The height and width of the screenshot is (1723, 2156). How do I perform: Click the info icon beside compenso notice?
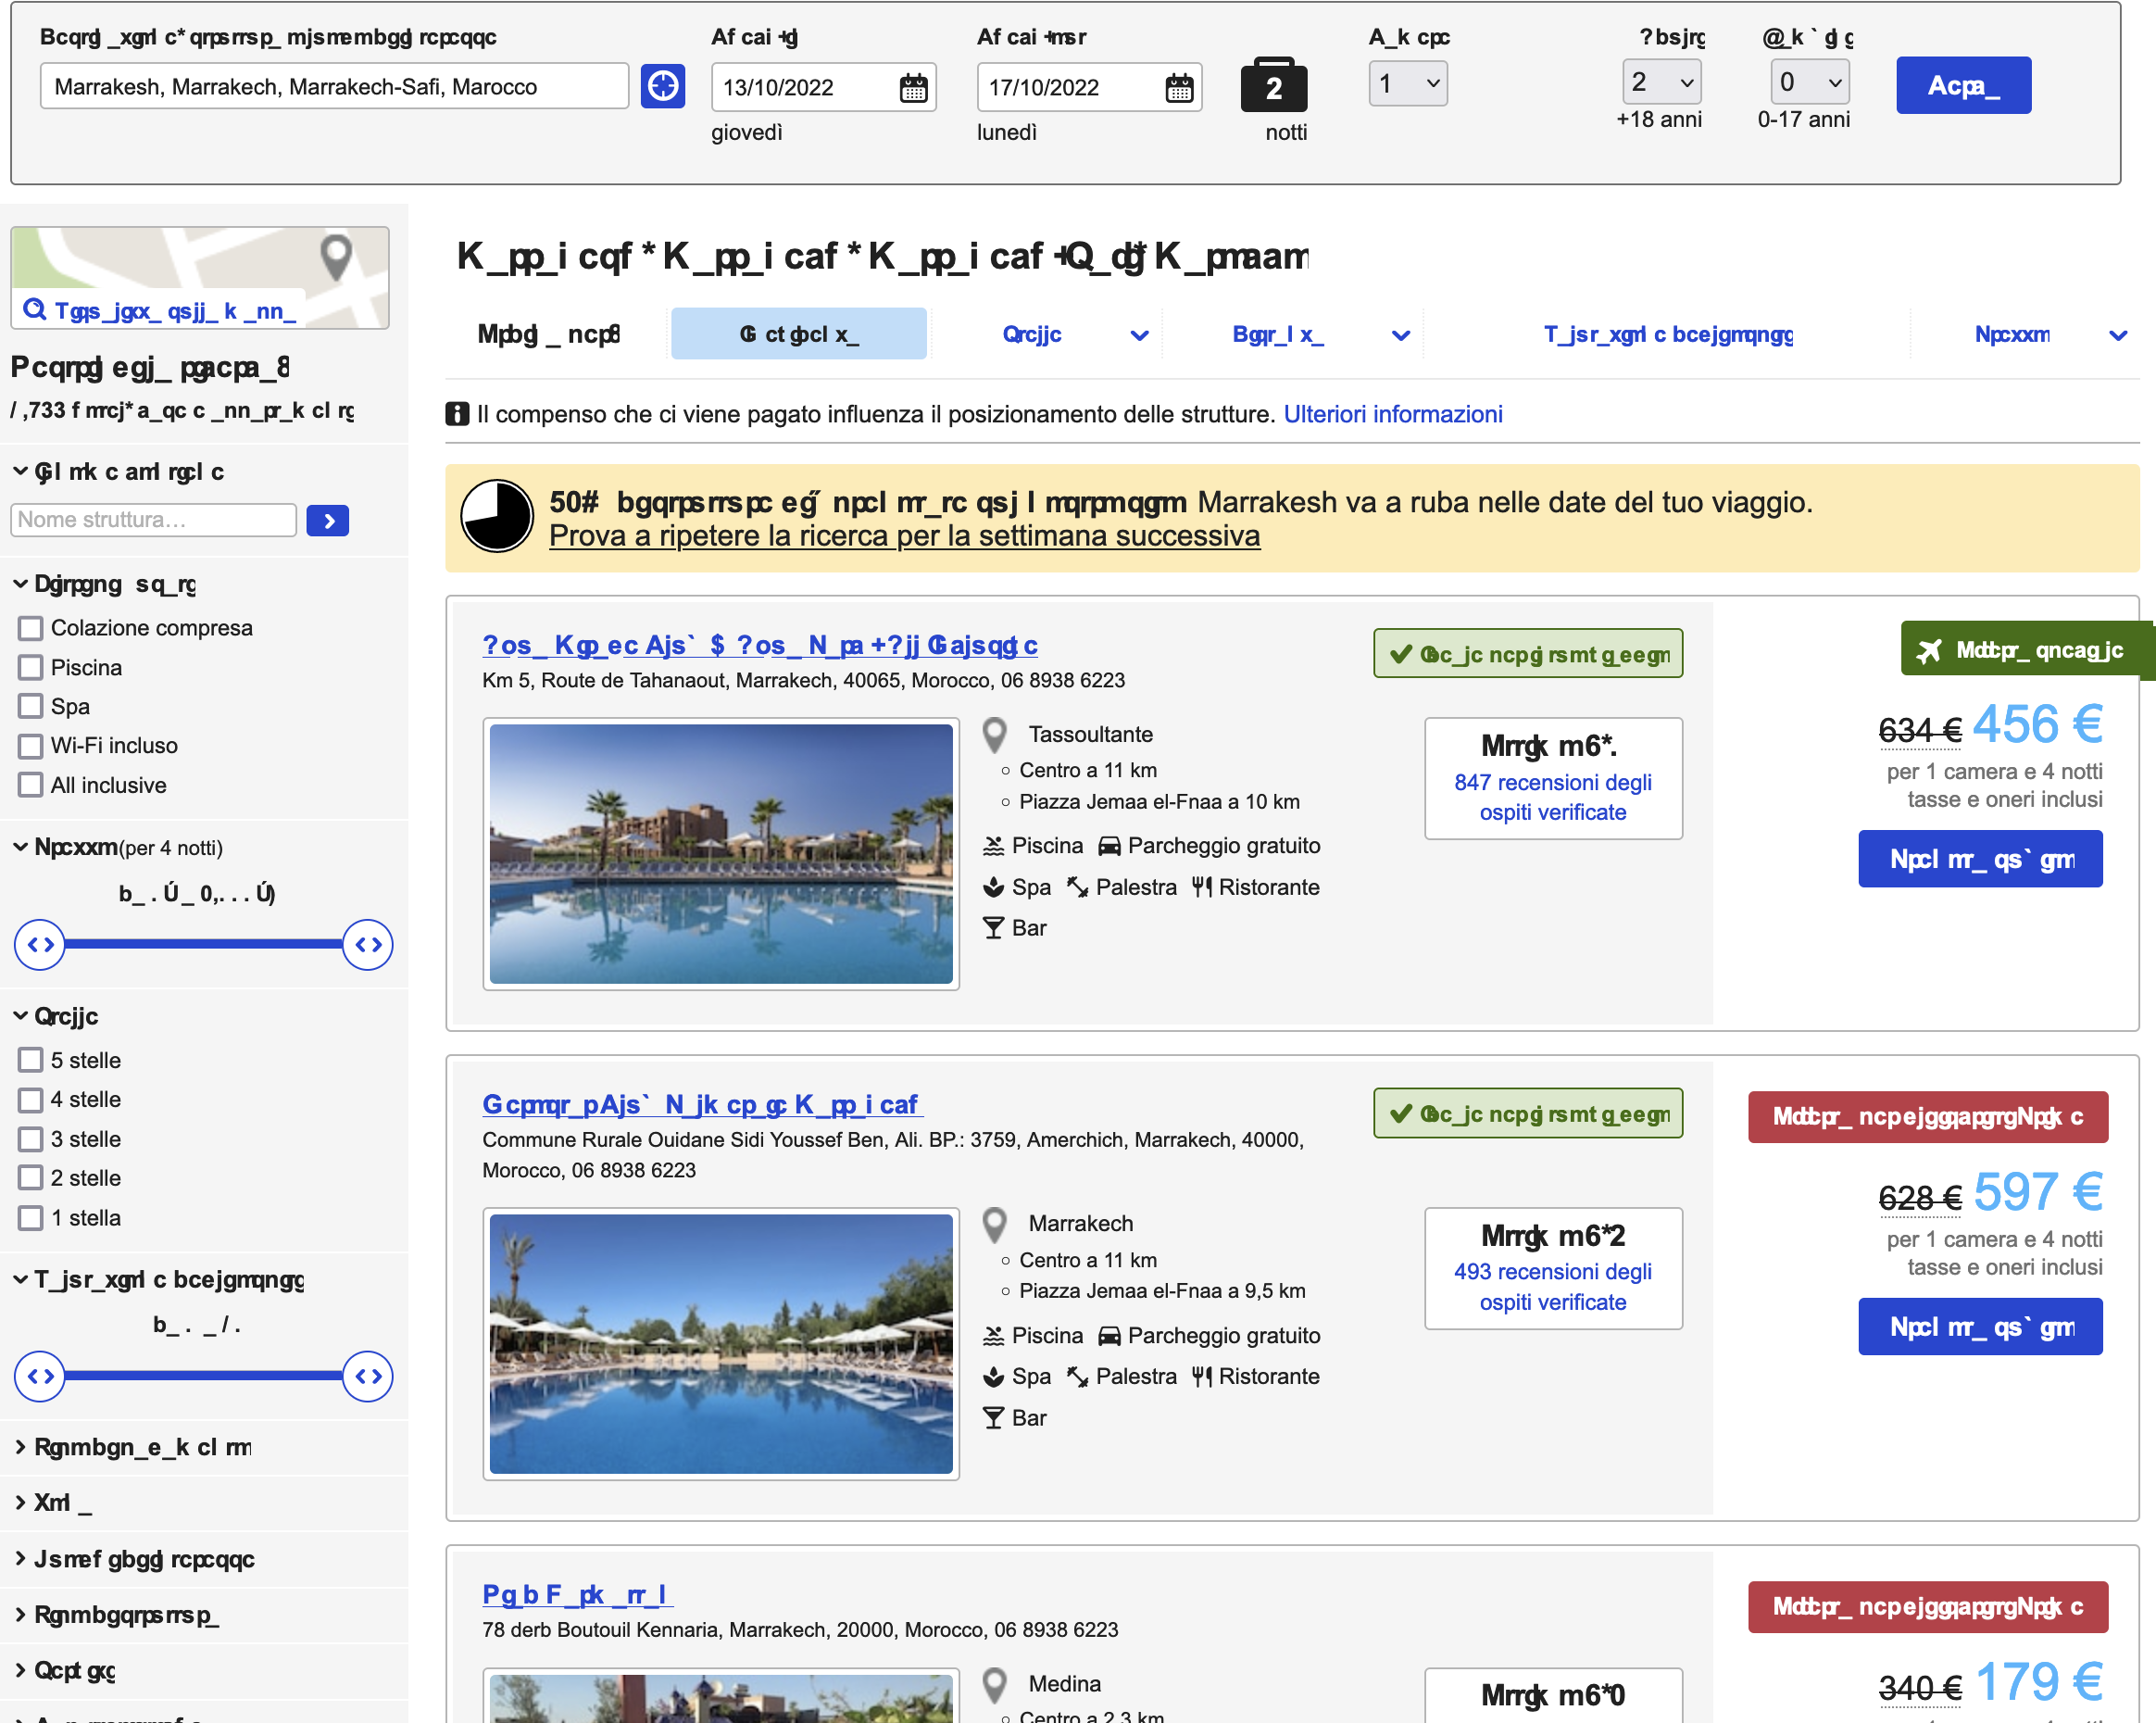click(x=457, y=414)
